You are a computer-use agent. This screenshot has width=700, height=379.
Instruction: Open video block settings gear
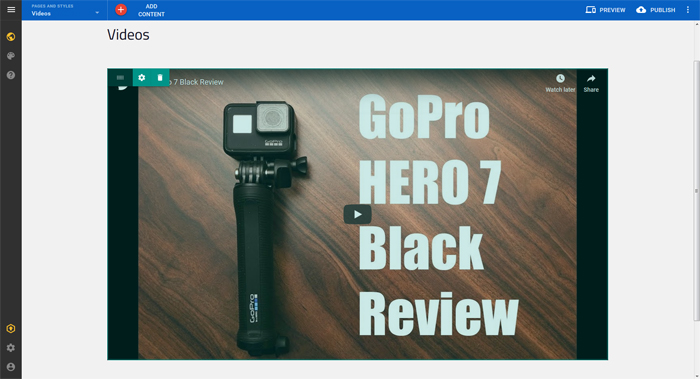[142, 78]
